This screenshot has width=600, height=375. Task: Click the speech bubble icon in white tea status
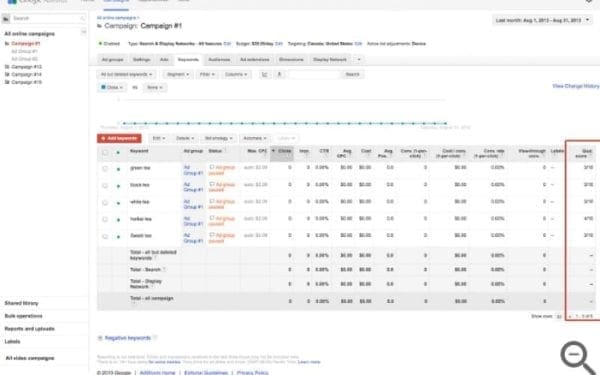click(x=212, y=201)
